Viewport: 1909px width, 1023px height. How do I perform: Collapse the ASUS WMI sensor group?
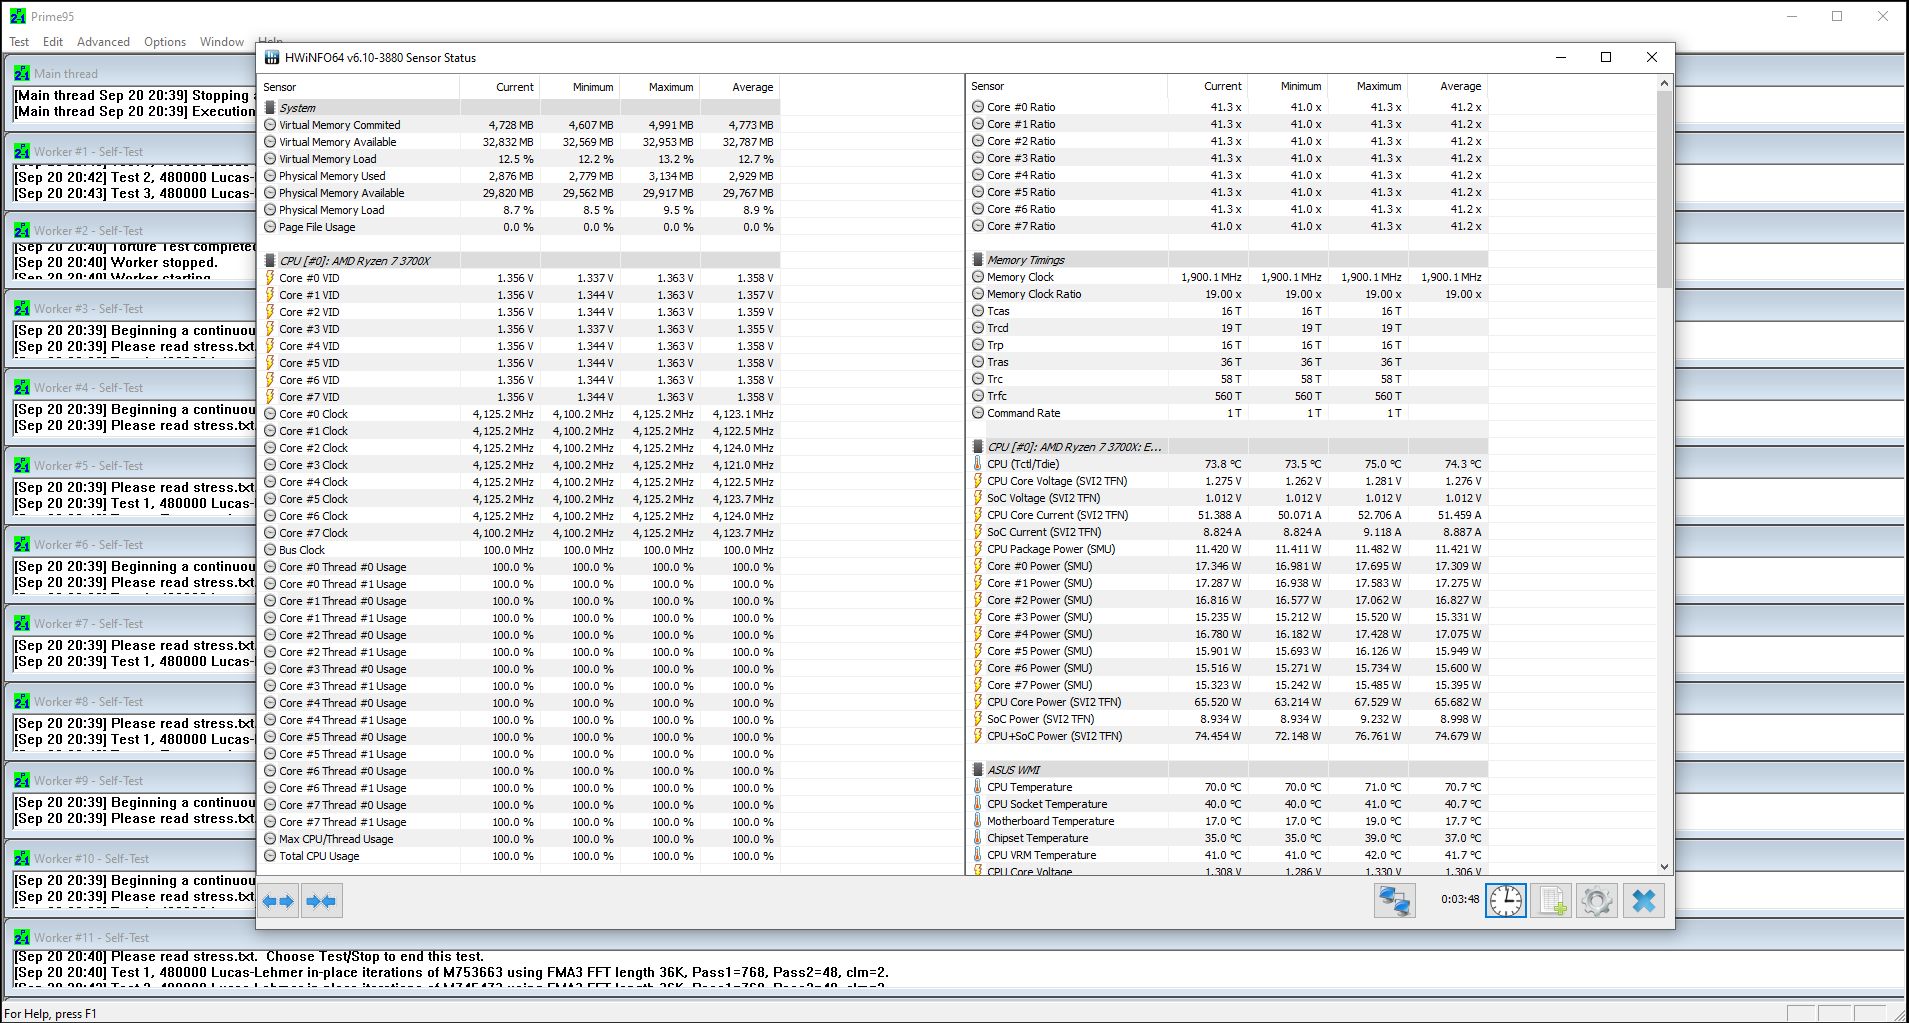[1013, 770]
